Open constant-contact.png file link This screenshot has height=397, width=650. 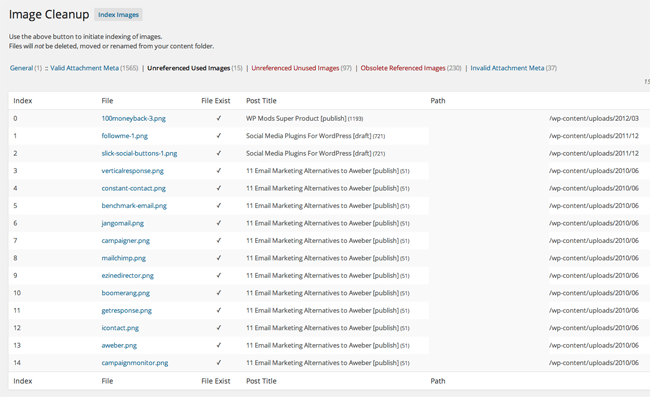click(x=133, y=188)
